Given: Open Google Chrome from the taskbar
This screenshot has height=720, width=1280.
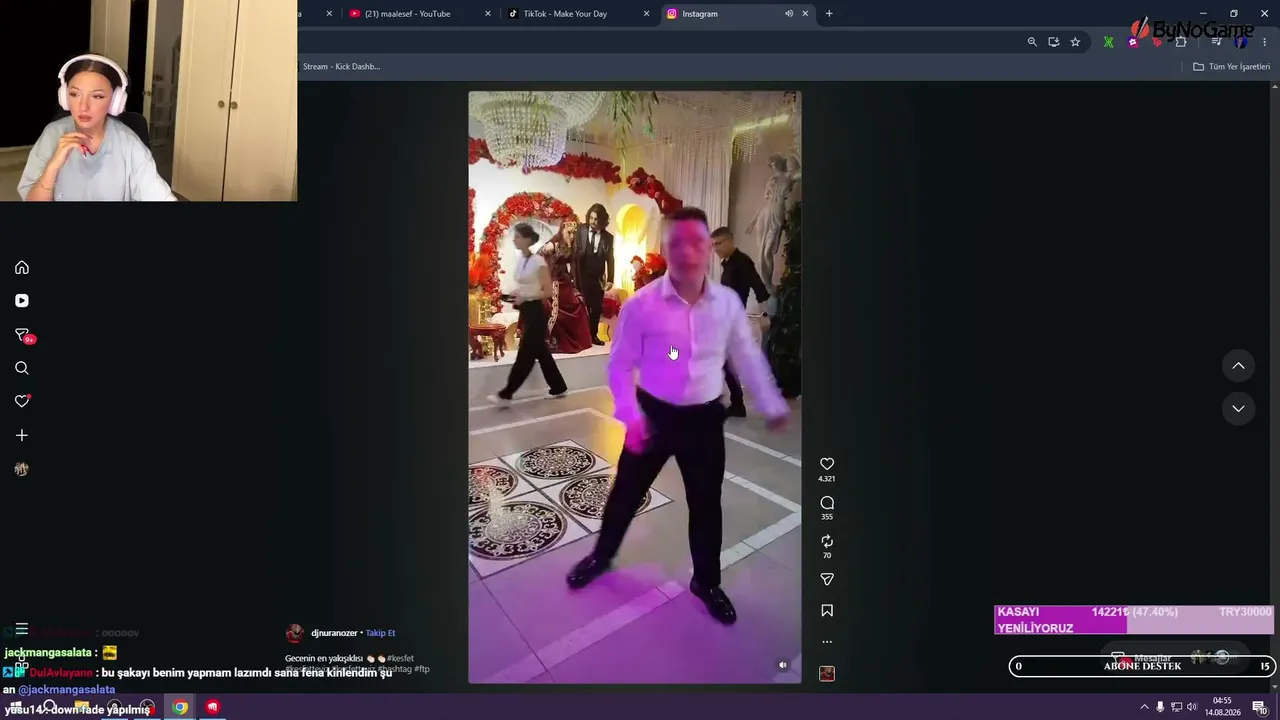Looking at the screenshot, I should (180, 707).
